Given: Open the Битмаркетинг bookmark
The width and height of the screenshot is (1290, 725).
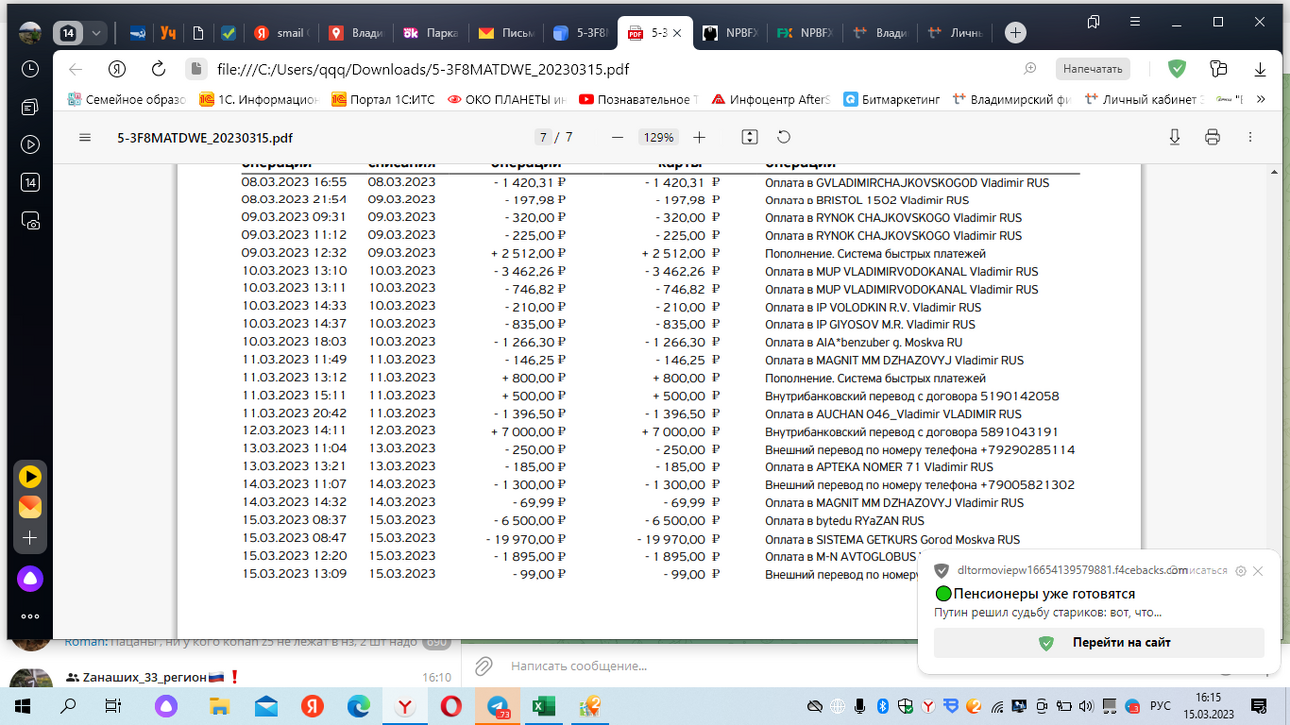Looking at the screenshot, I should pos(892,99).
